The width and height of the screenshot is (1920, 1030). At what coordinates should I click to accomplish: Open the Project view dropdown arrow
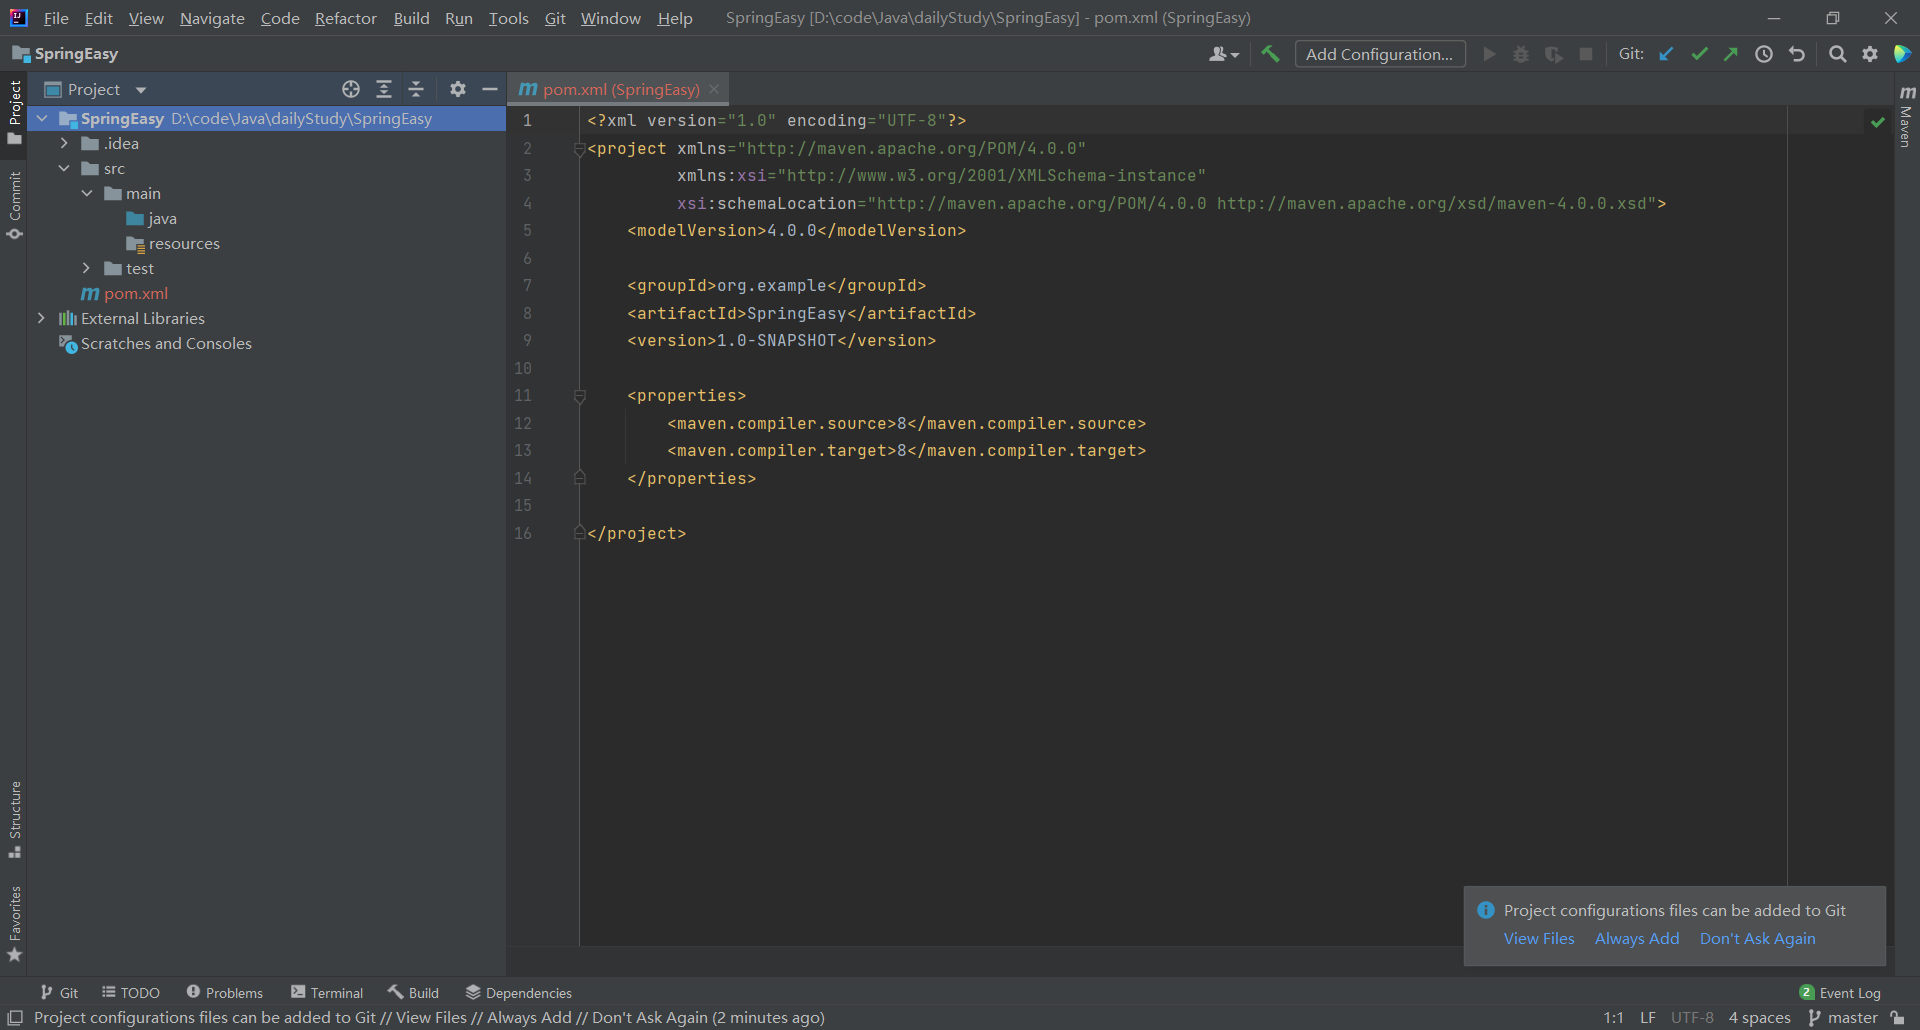tap(141, 90)
